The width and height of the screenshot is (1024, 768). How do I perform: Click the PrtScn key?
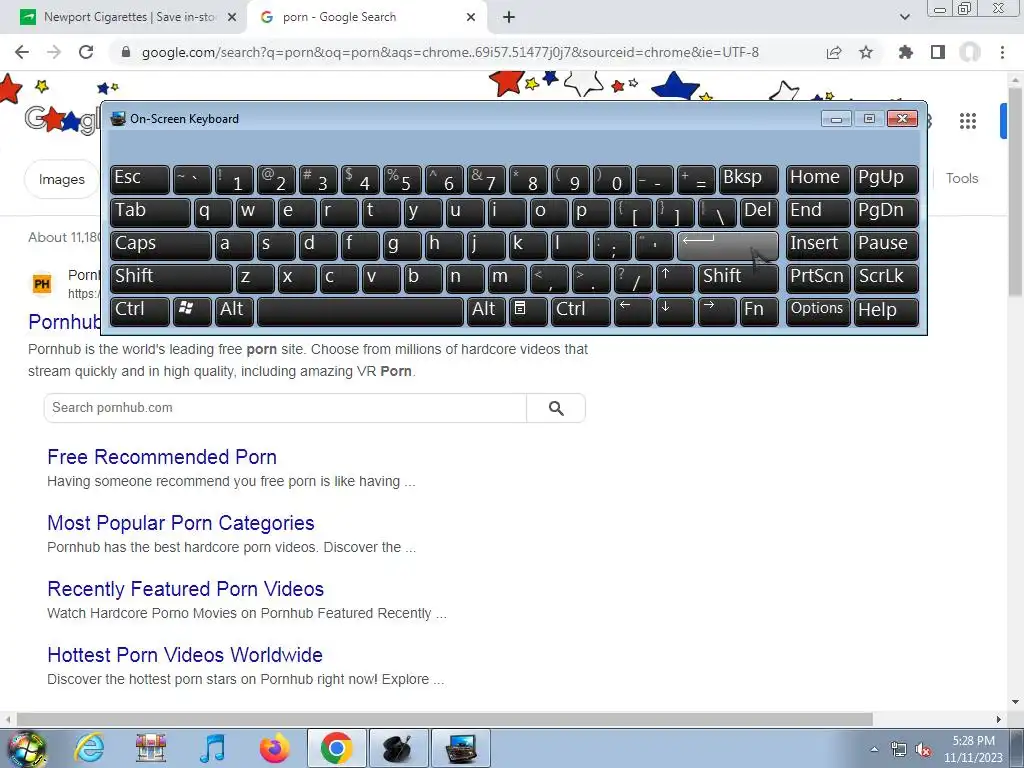pyautogui.click(x=818, y=278)
